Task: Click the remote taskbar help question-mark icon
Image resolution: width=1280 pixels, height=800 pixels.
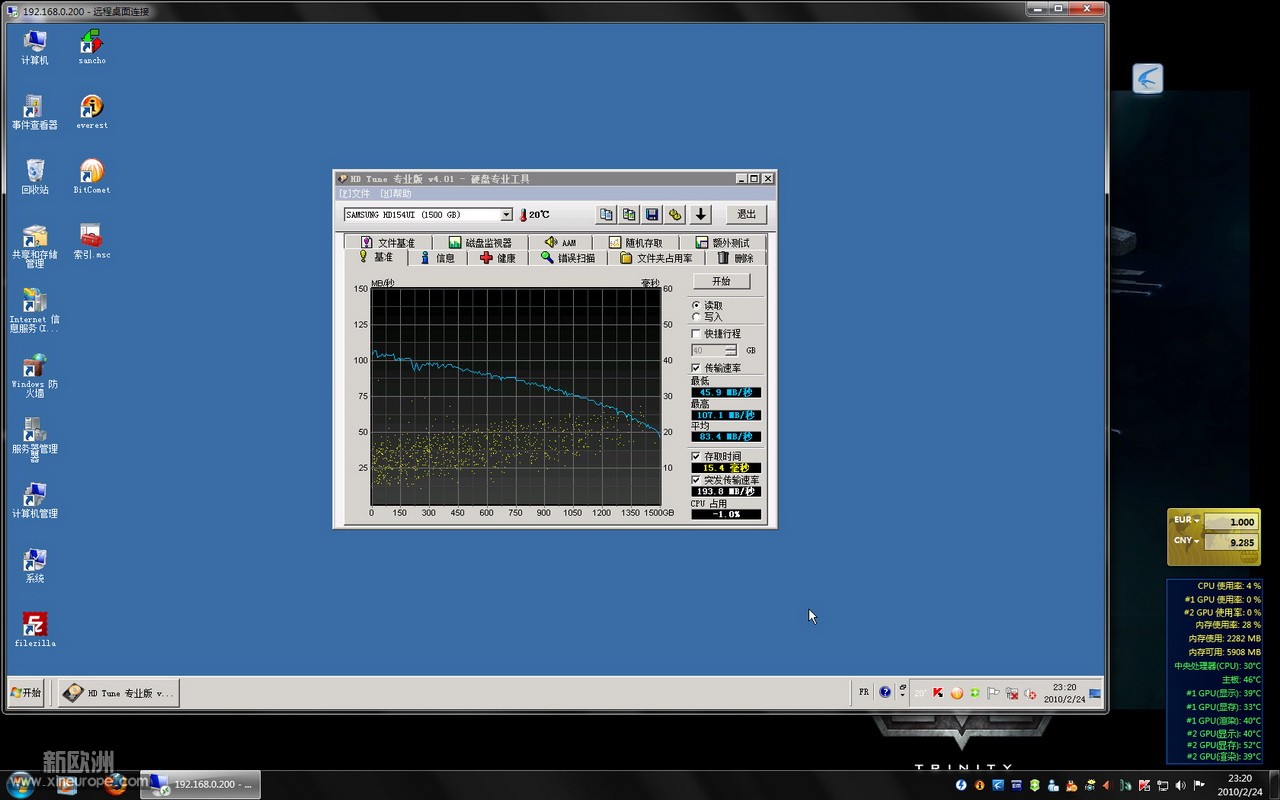Action: tap(885, 692)
